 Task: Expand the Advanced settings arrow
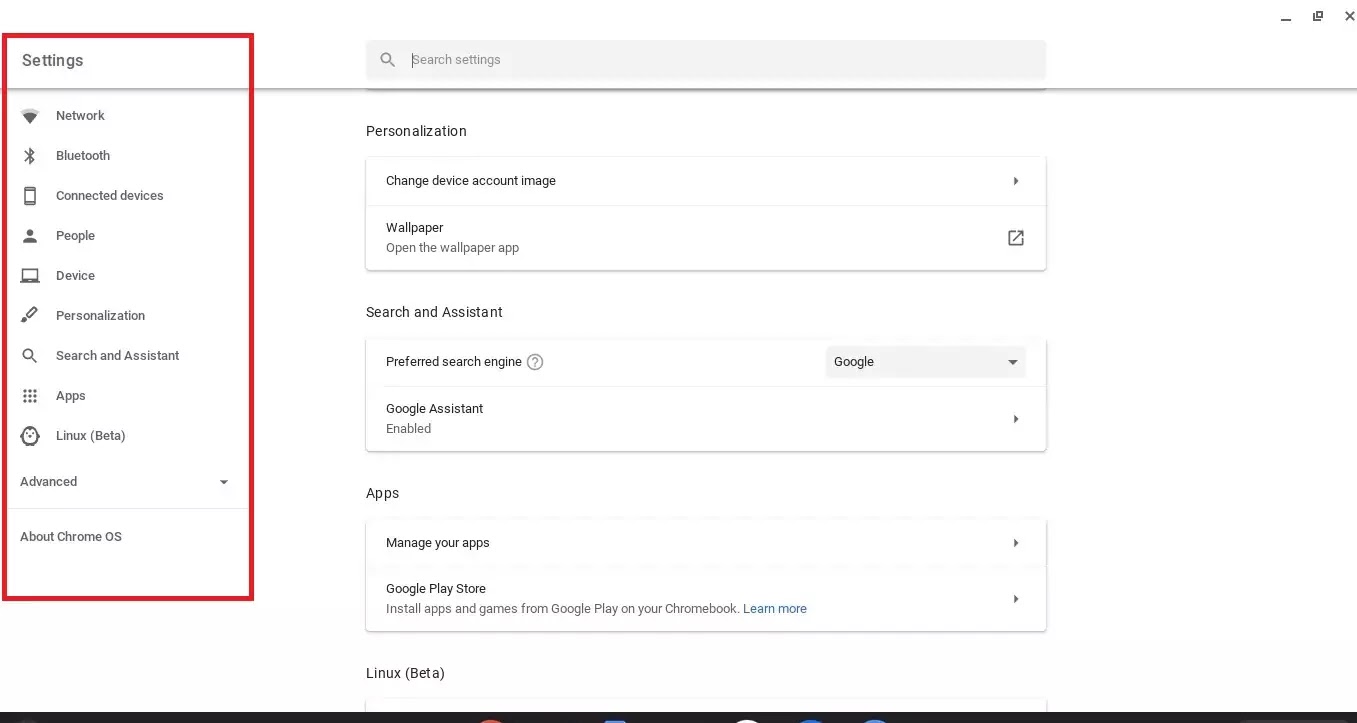tap(224, 482)
